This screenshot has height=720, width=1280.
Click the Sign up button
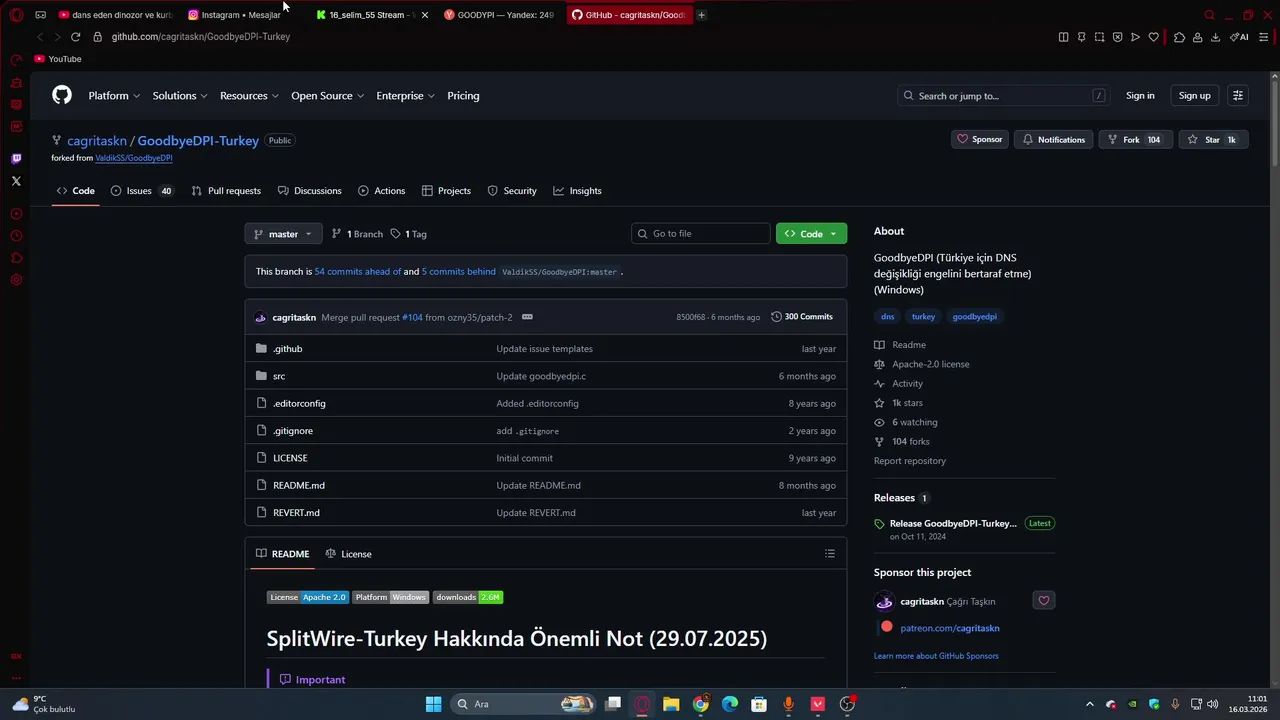pos(1194,96)
